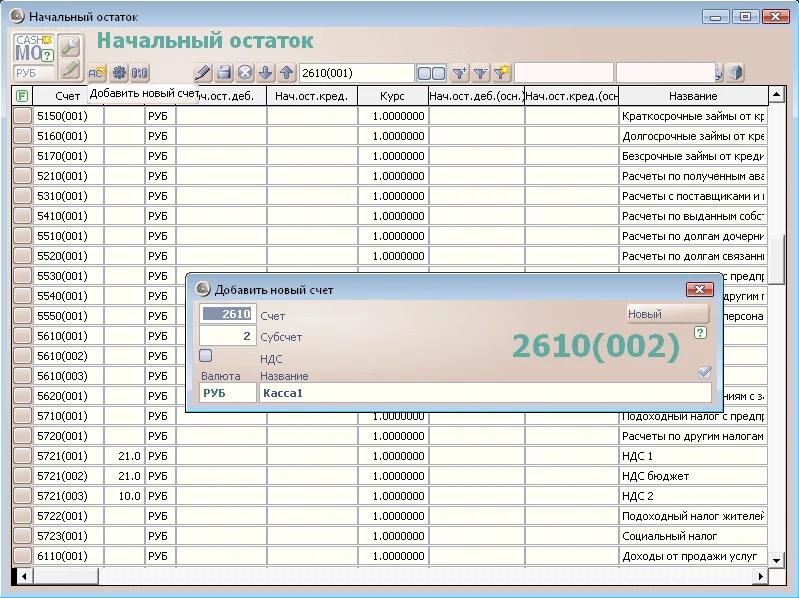Screen dimensions: 799x598
Task: Click the Название field containing Касса1
Action: click(485, 393)
